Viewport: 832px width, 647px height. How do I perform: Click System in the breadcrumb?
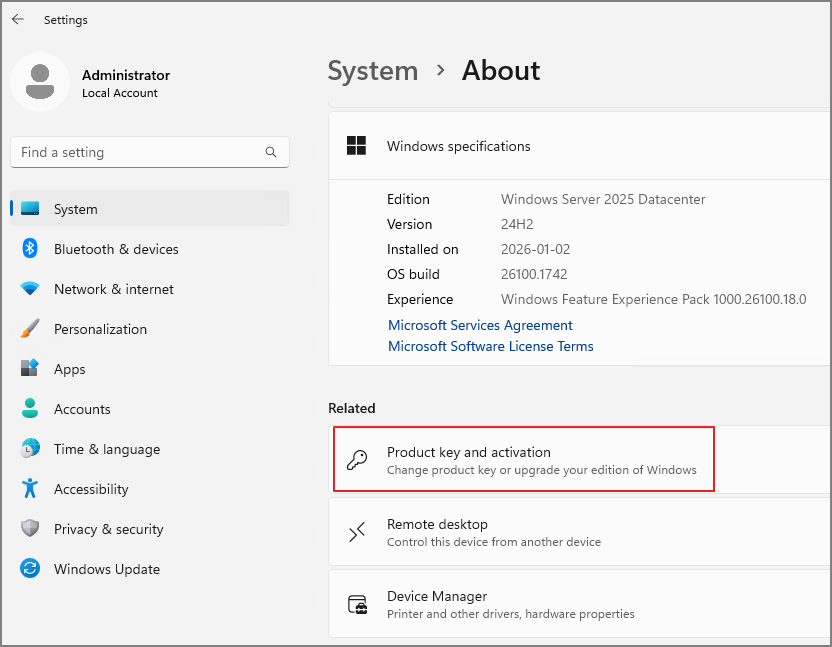pos(373,71)
